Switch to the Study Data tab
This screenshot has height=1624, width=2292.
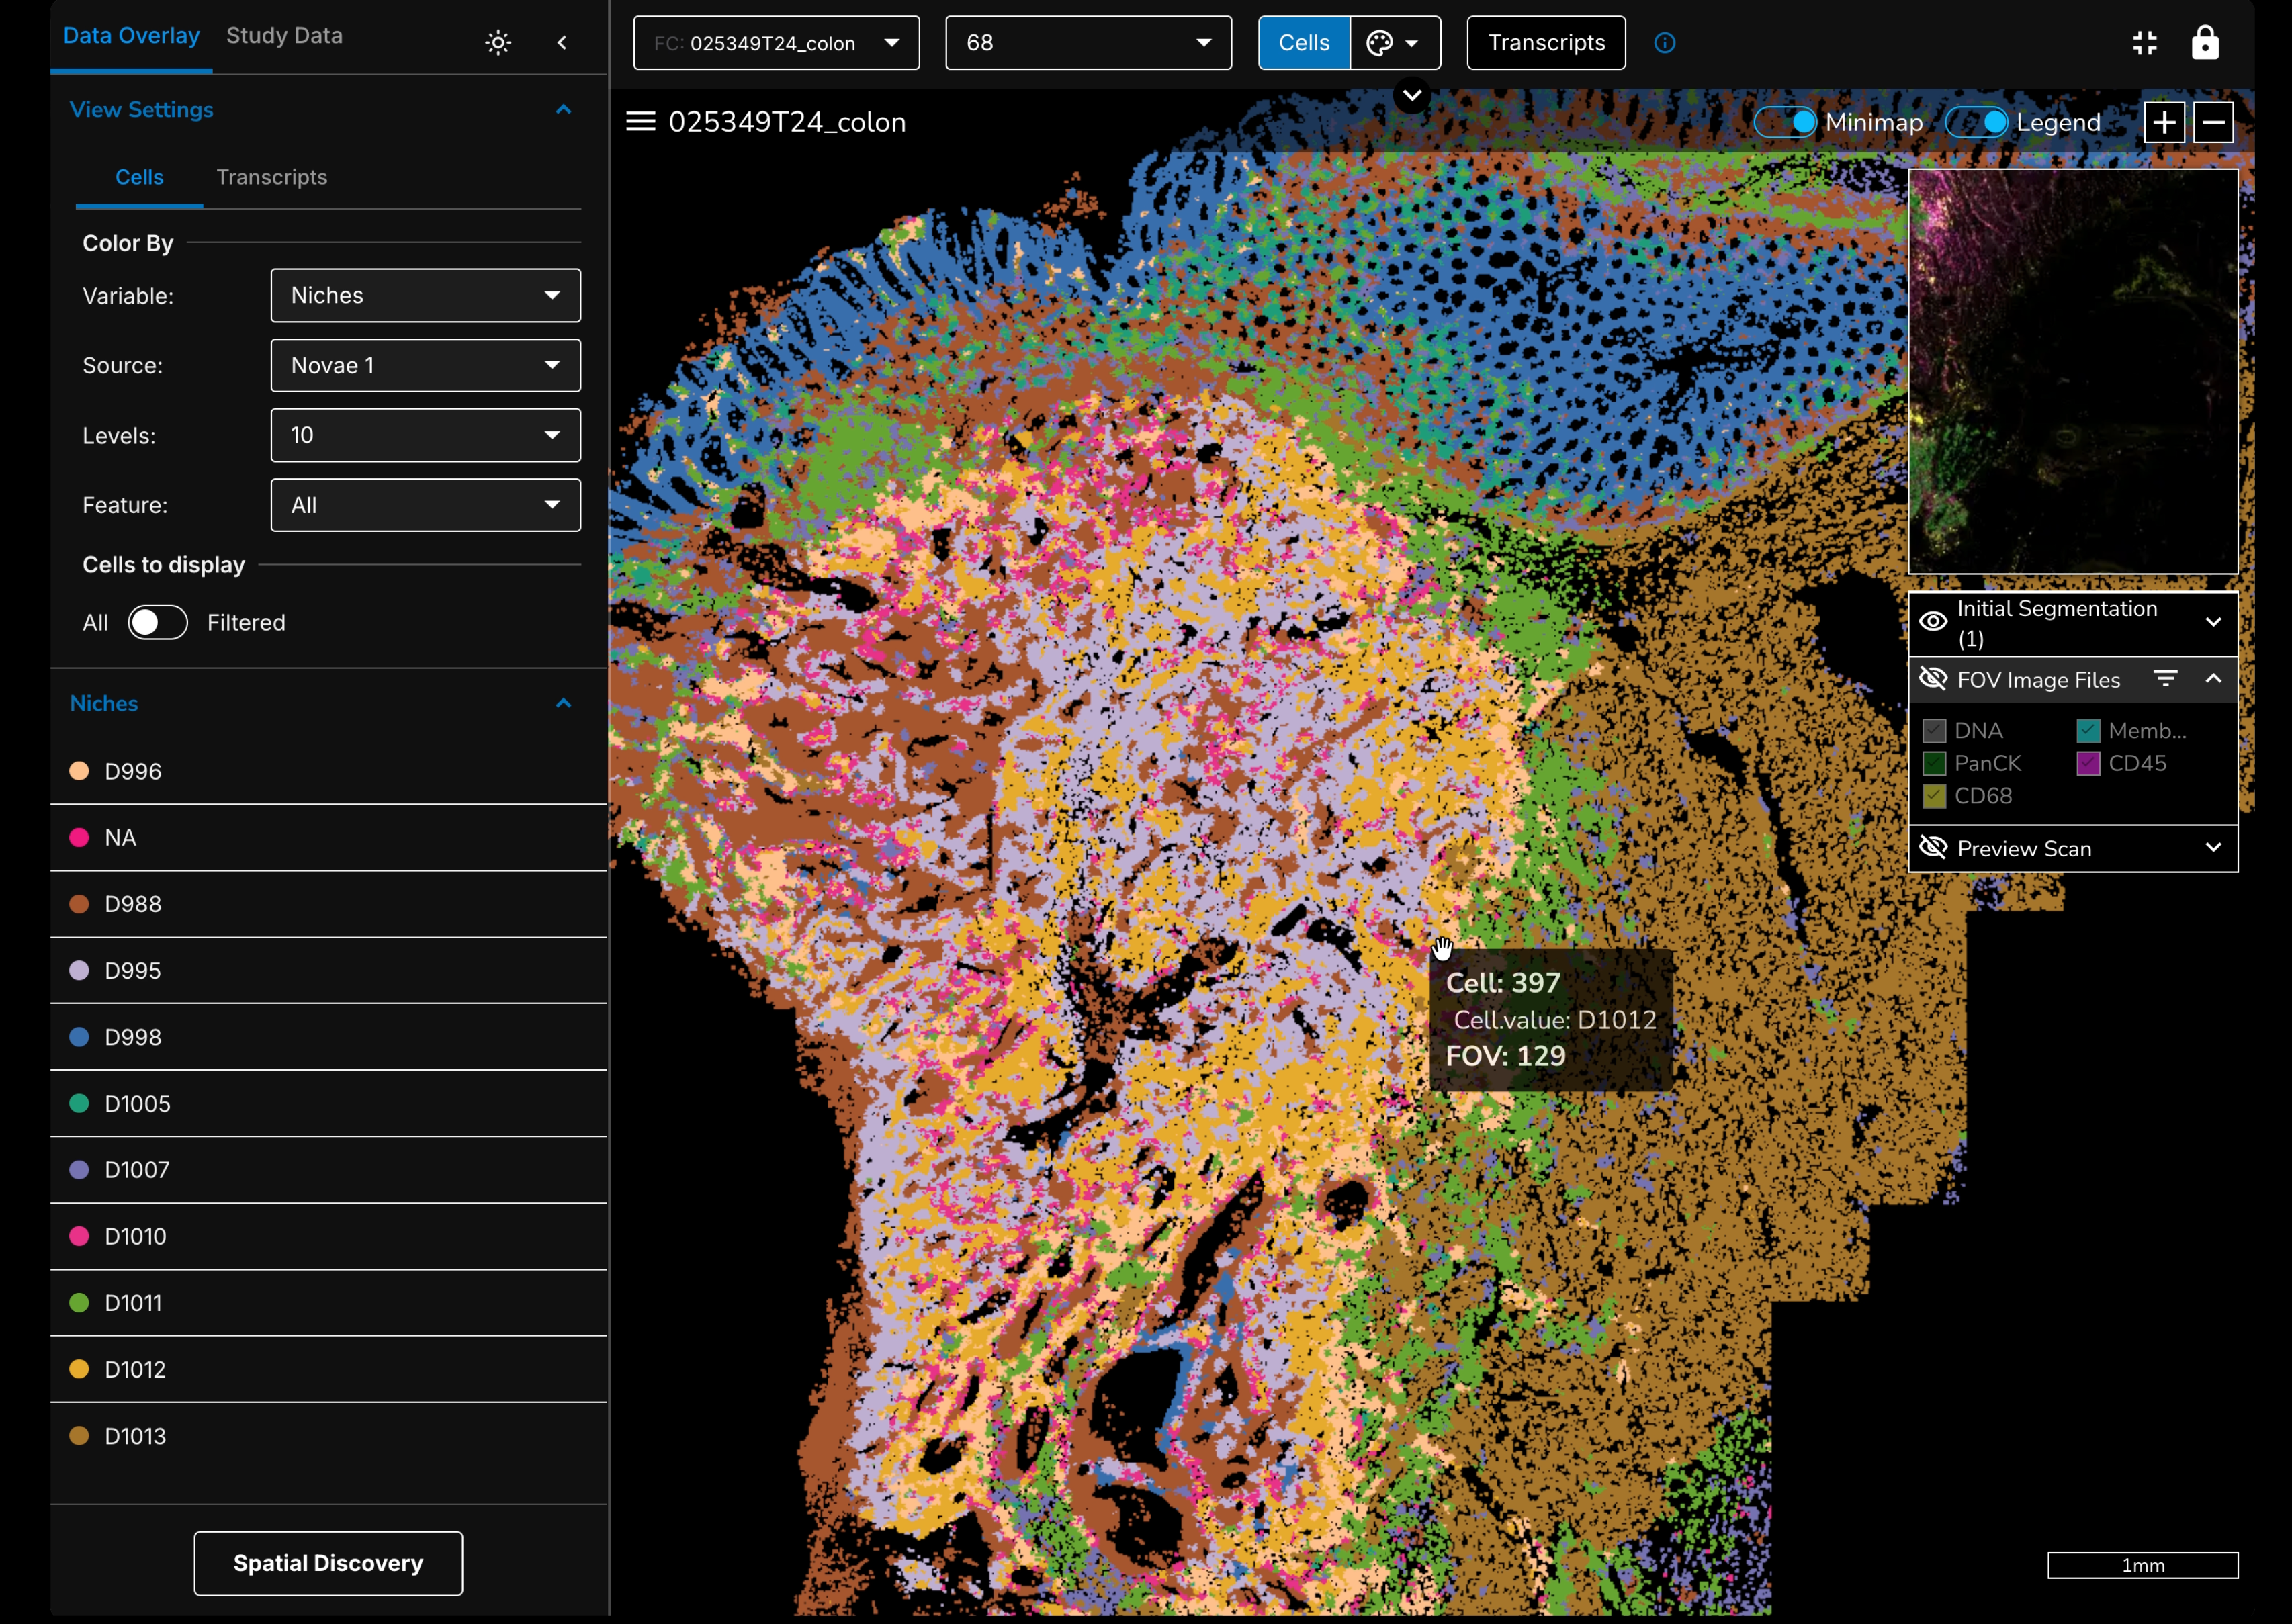point(284,36)
